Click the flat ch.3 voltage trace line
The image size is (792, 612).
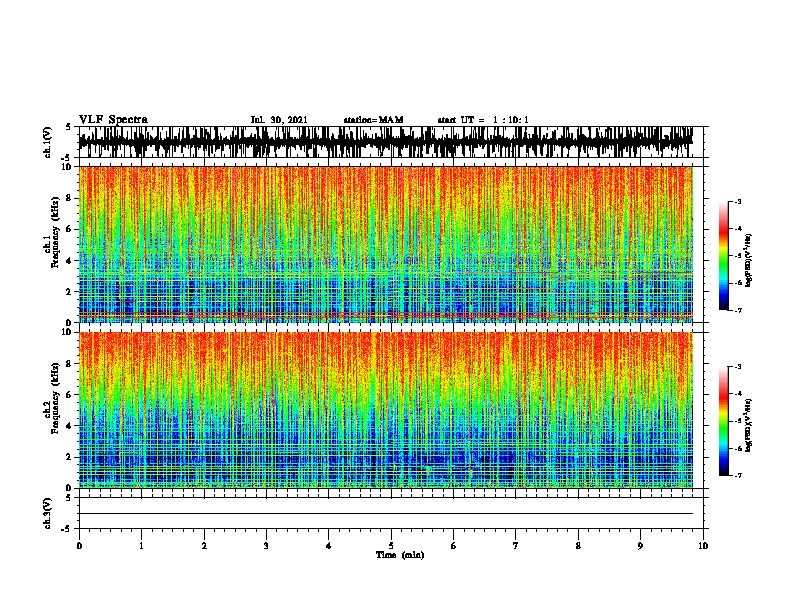(x=386, y=514)
